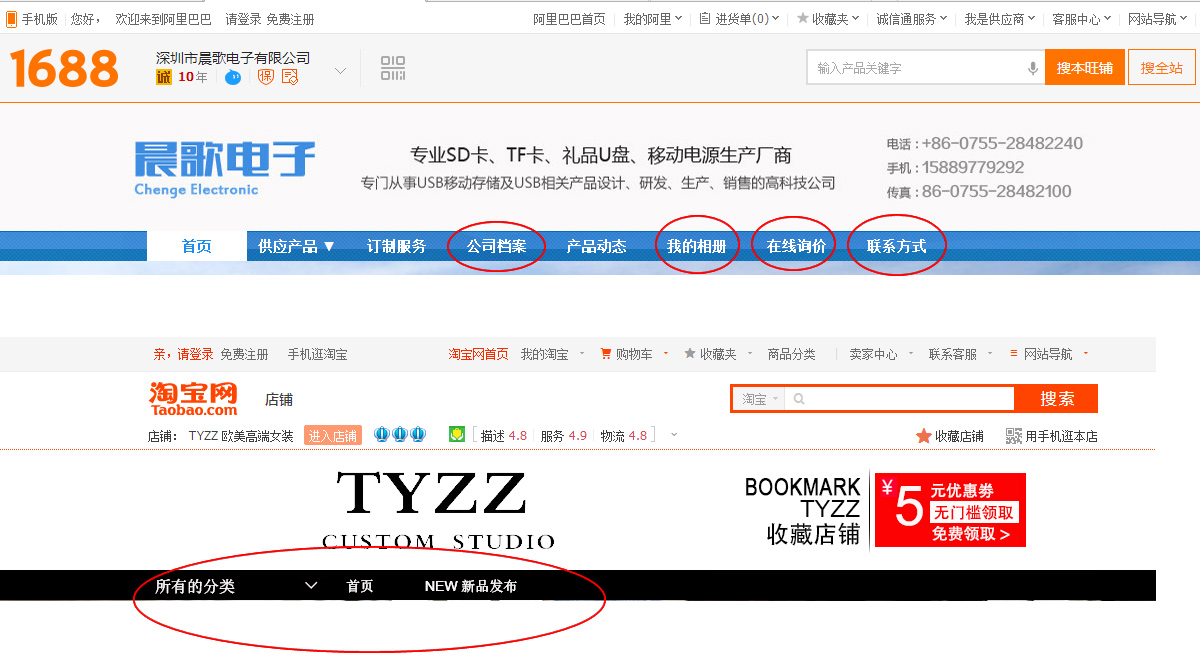Click the 手机版 link

[x=40, y=19]
